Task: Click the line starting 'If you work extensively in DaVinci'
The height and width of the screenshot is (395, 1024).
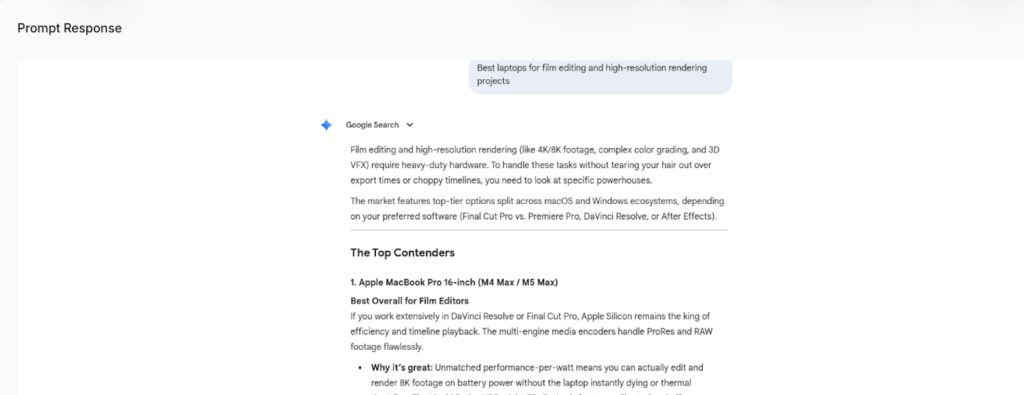Action: coord(530,317)
